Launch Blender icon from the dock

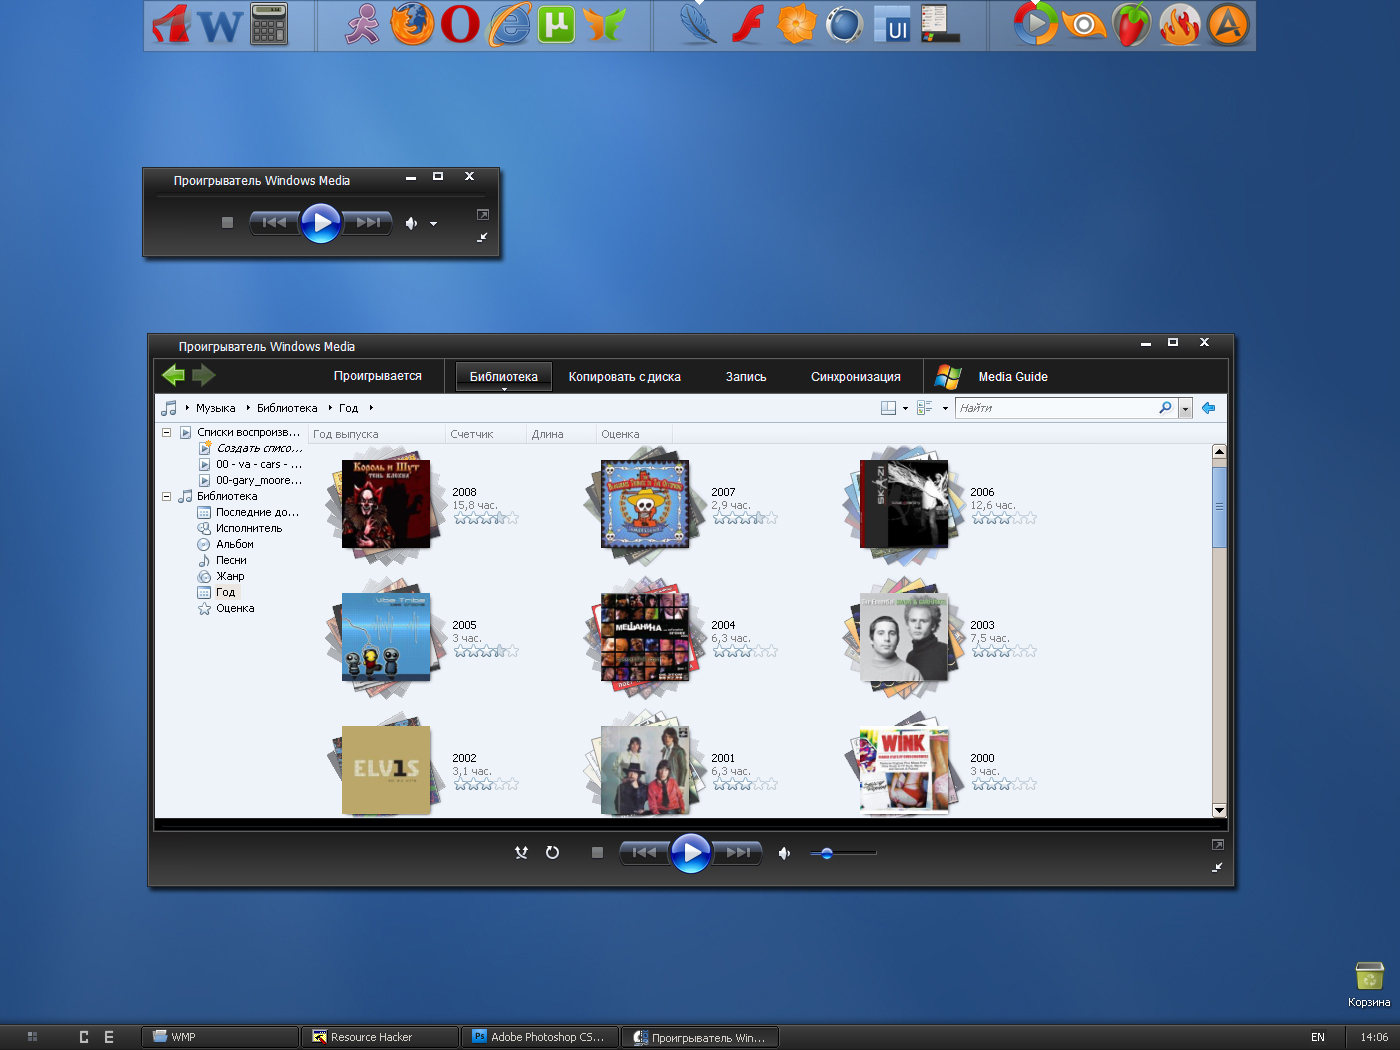[1084, 25]
